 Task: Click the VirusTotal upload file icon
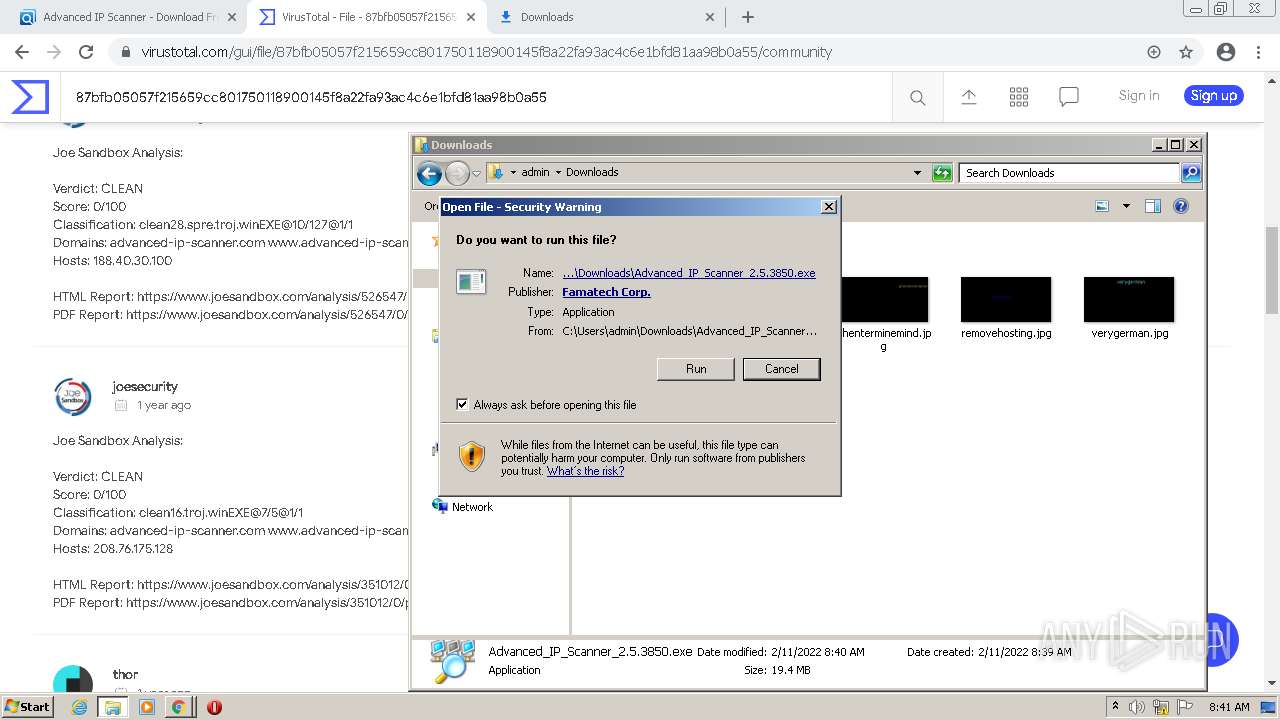[x=969, y=97]
